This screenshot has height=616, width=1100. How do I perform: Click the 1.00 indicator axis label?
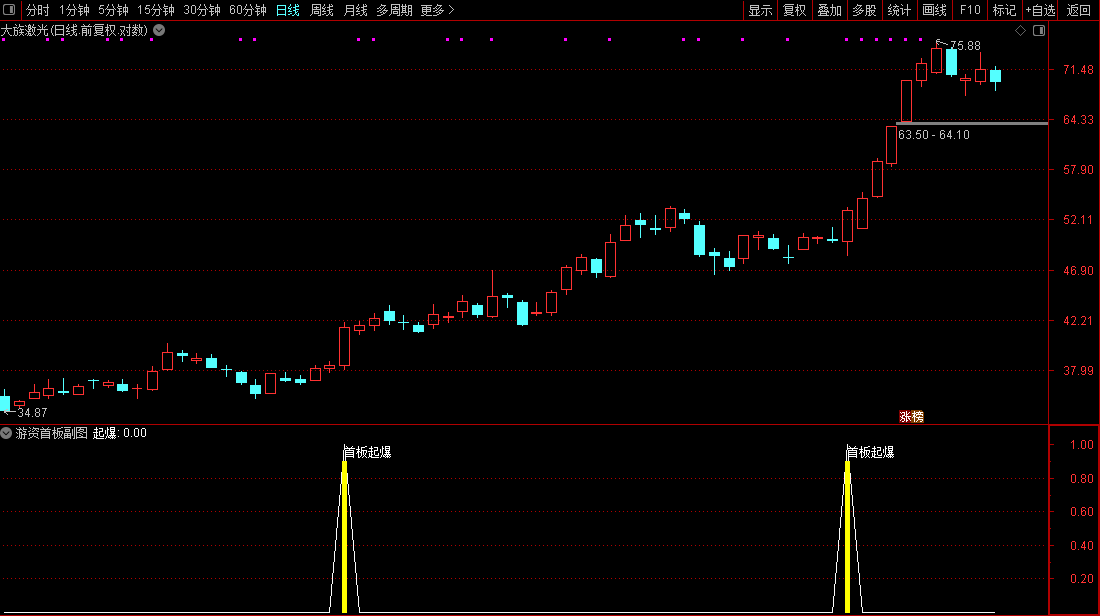point(1082,444)
